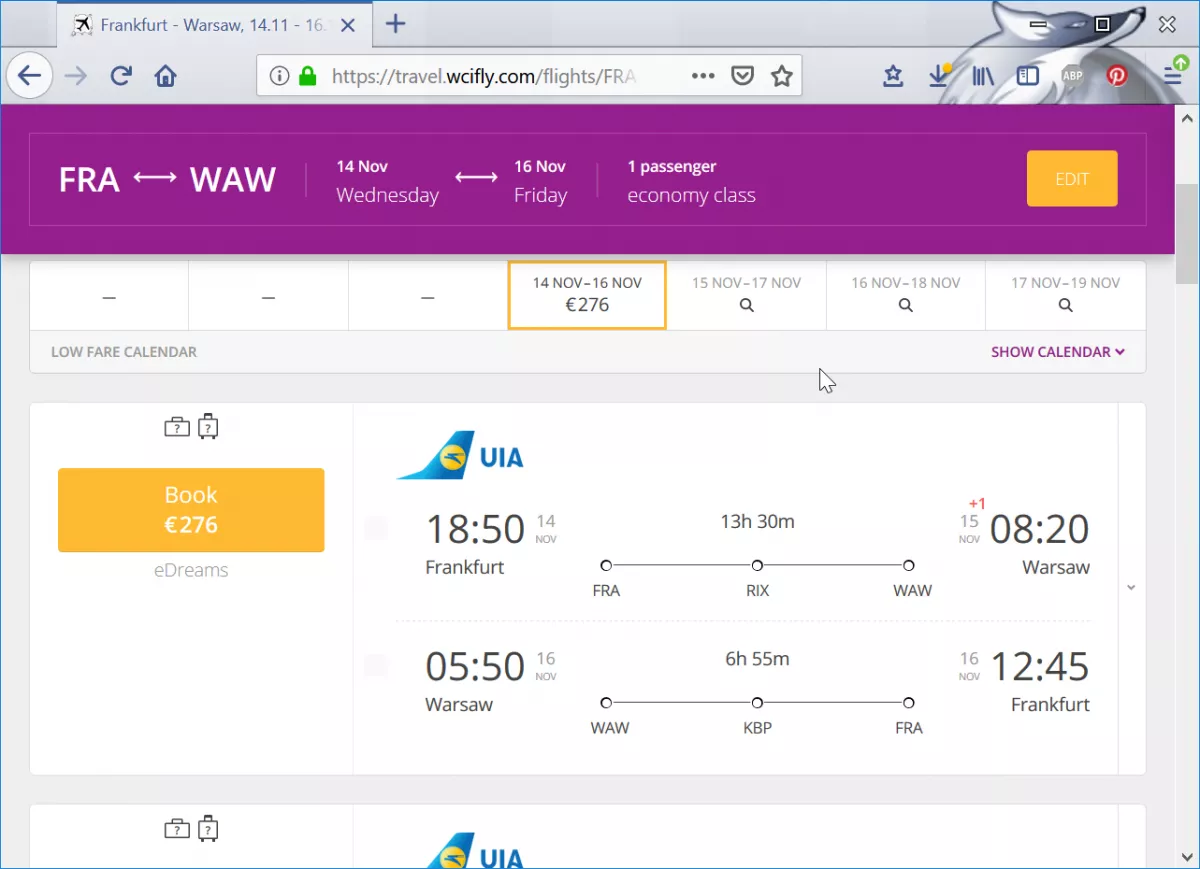Screen dimensions: 1200x869
Task: Book the €276 eDreams flight
Action: click(x=191, y=510)
